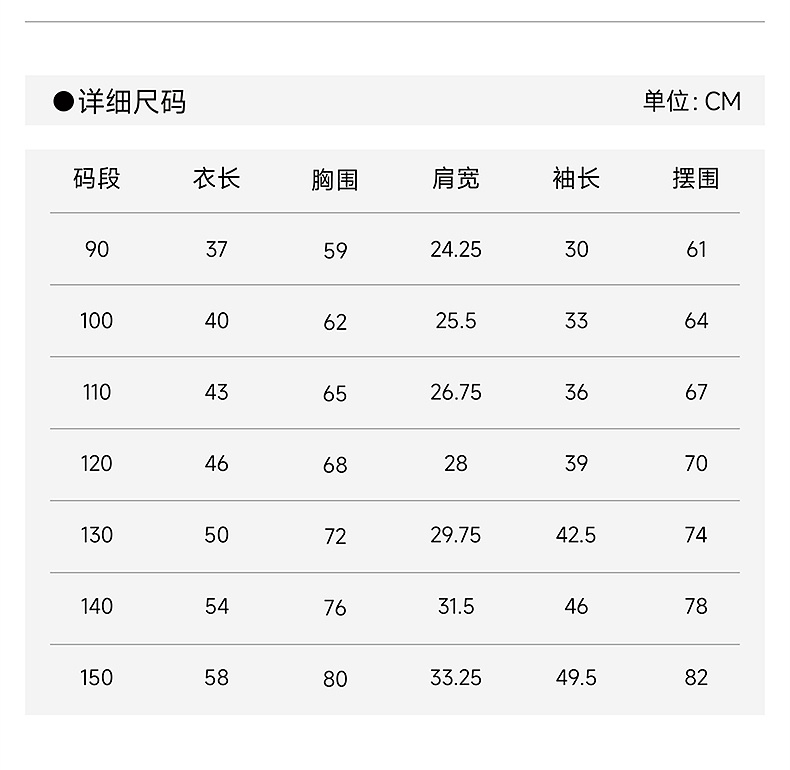Click the 24.25 shoulder width value
The width and height of the screenshot is (790, 770).
456,249
